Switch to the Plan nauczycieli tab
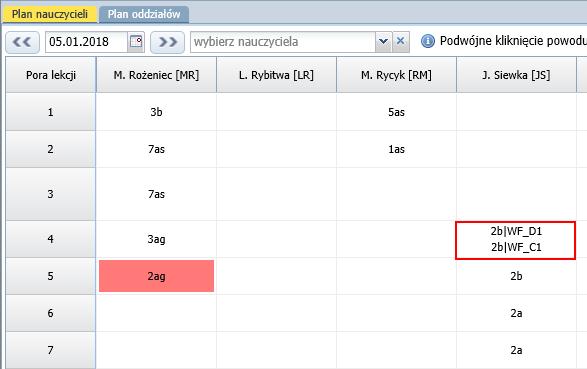The height and width of the screenshot is (369, 587). (50, 14)
